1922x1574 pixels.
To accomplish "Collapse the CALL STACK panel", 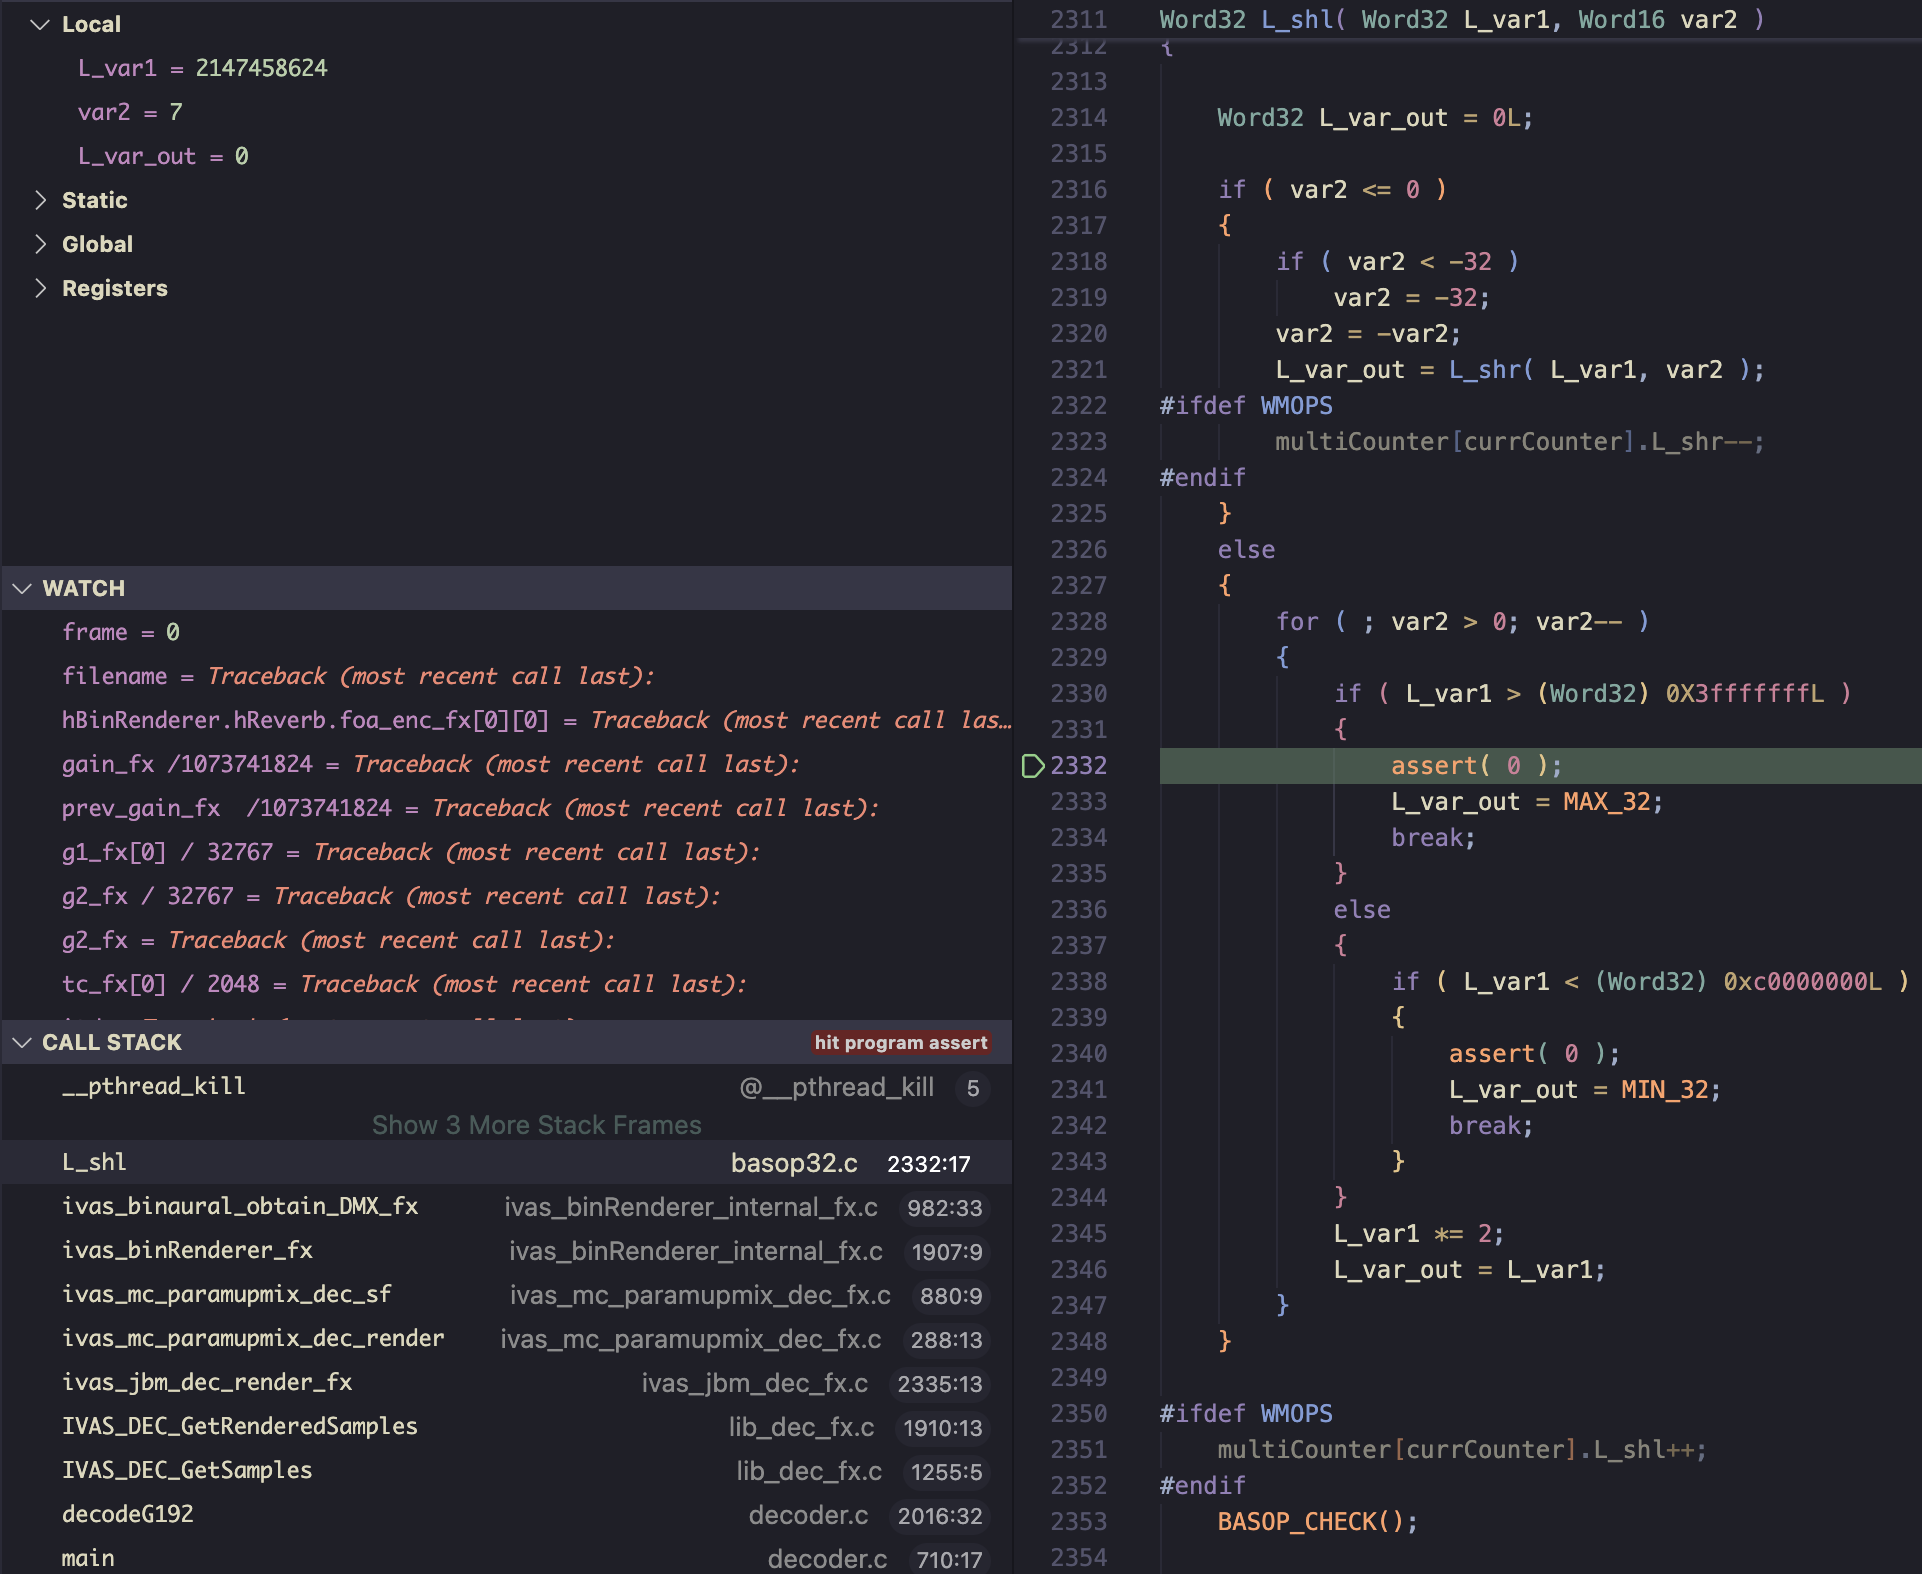I will pos(22,1043).
